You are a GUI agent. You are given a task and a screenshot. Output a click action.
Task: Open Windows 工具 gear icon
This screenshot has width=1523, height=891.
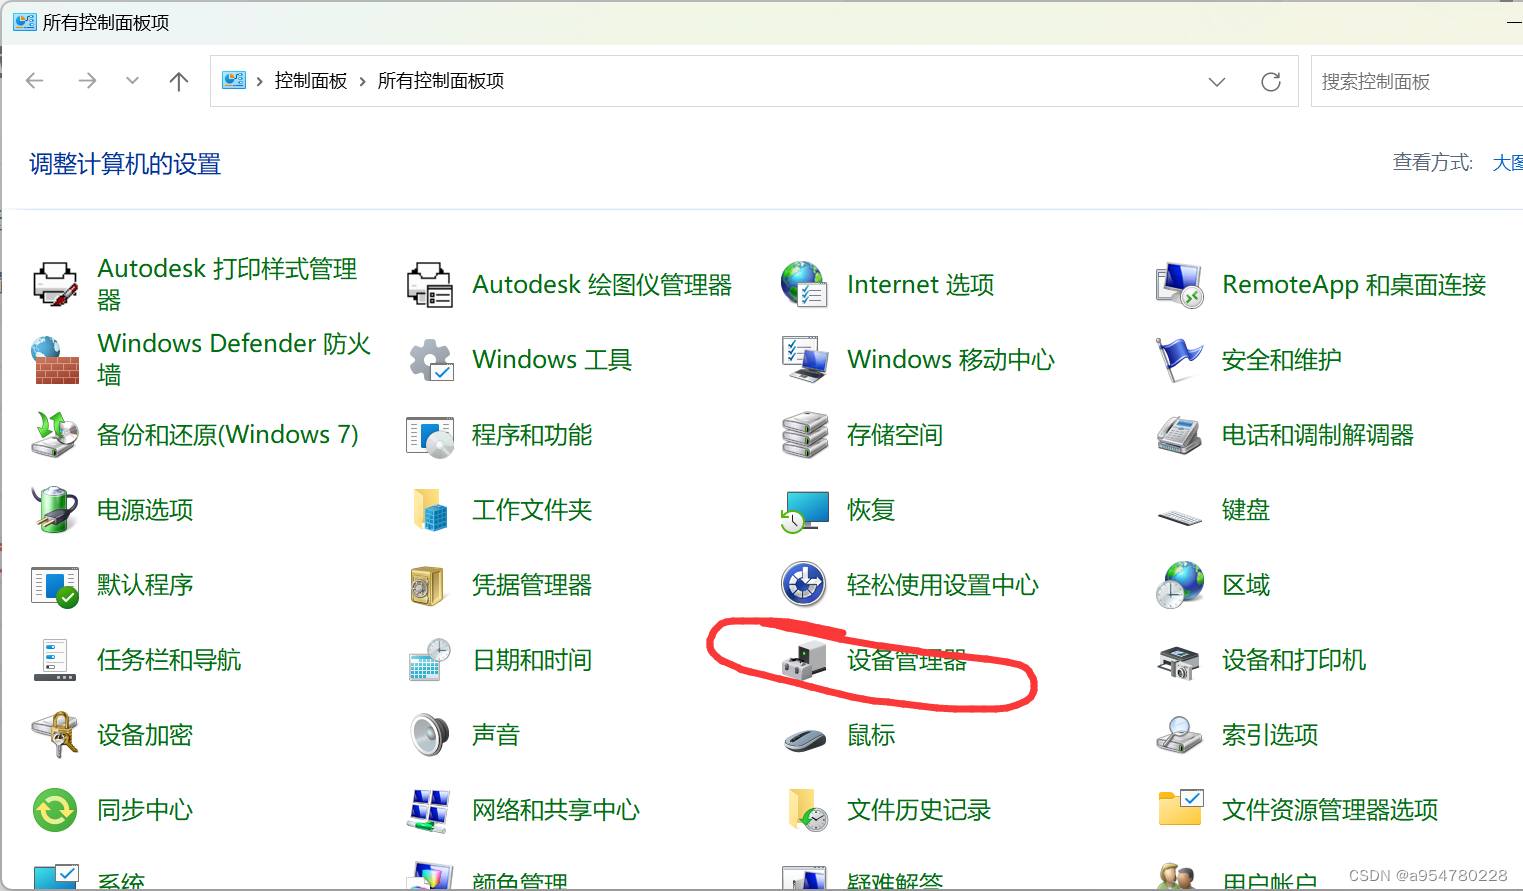430,360
